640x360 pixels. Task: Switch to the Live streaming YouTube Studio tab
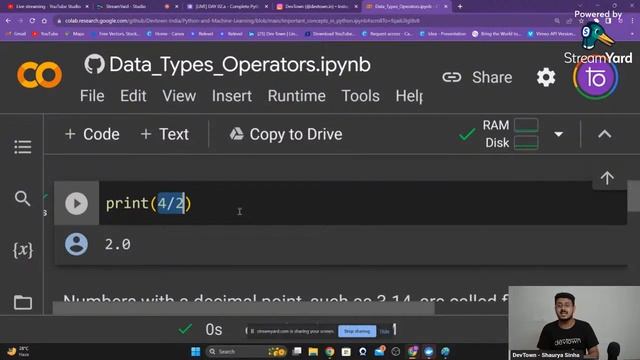[48, 7]
